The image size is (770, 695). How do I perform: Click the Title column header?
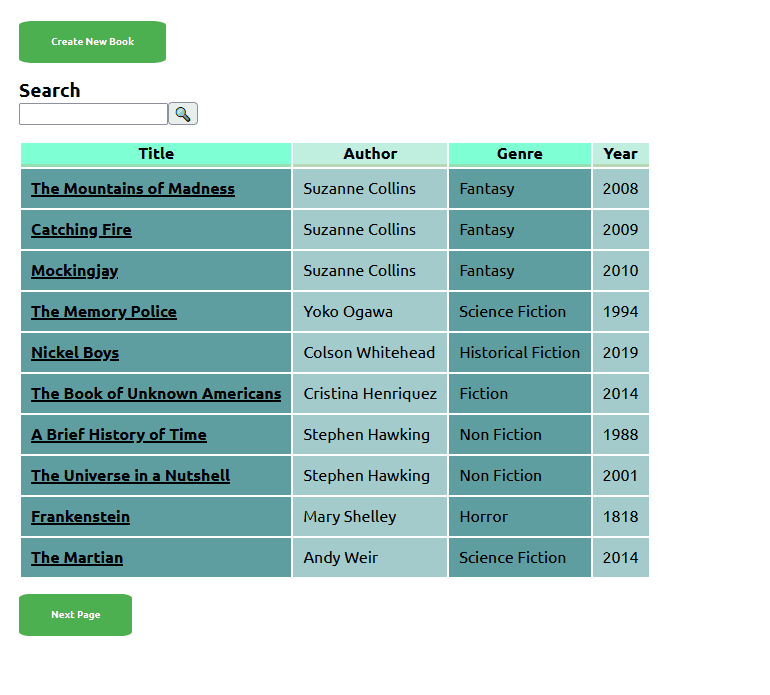pos(156,154)
